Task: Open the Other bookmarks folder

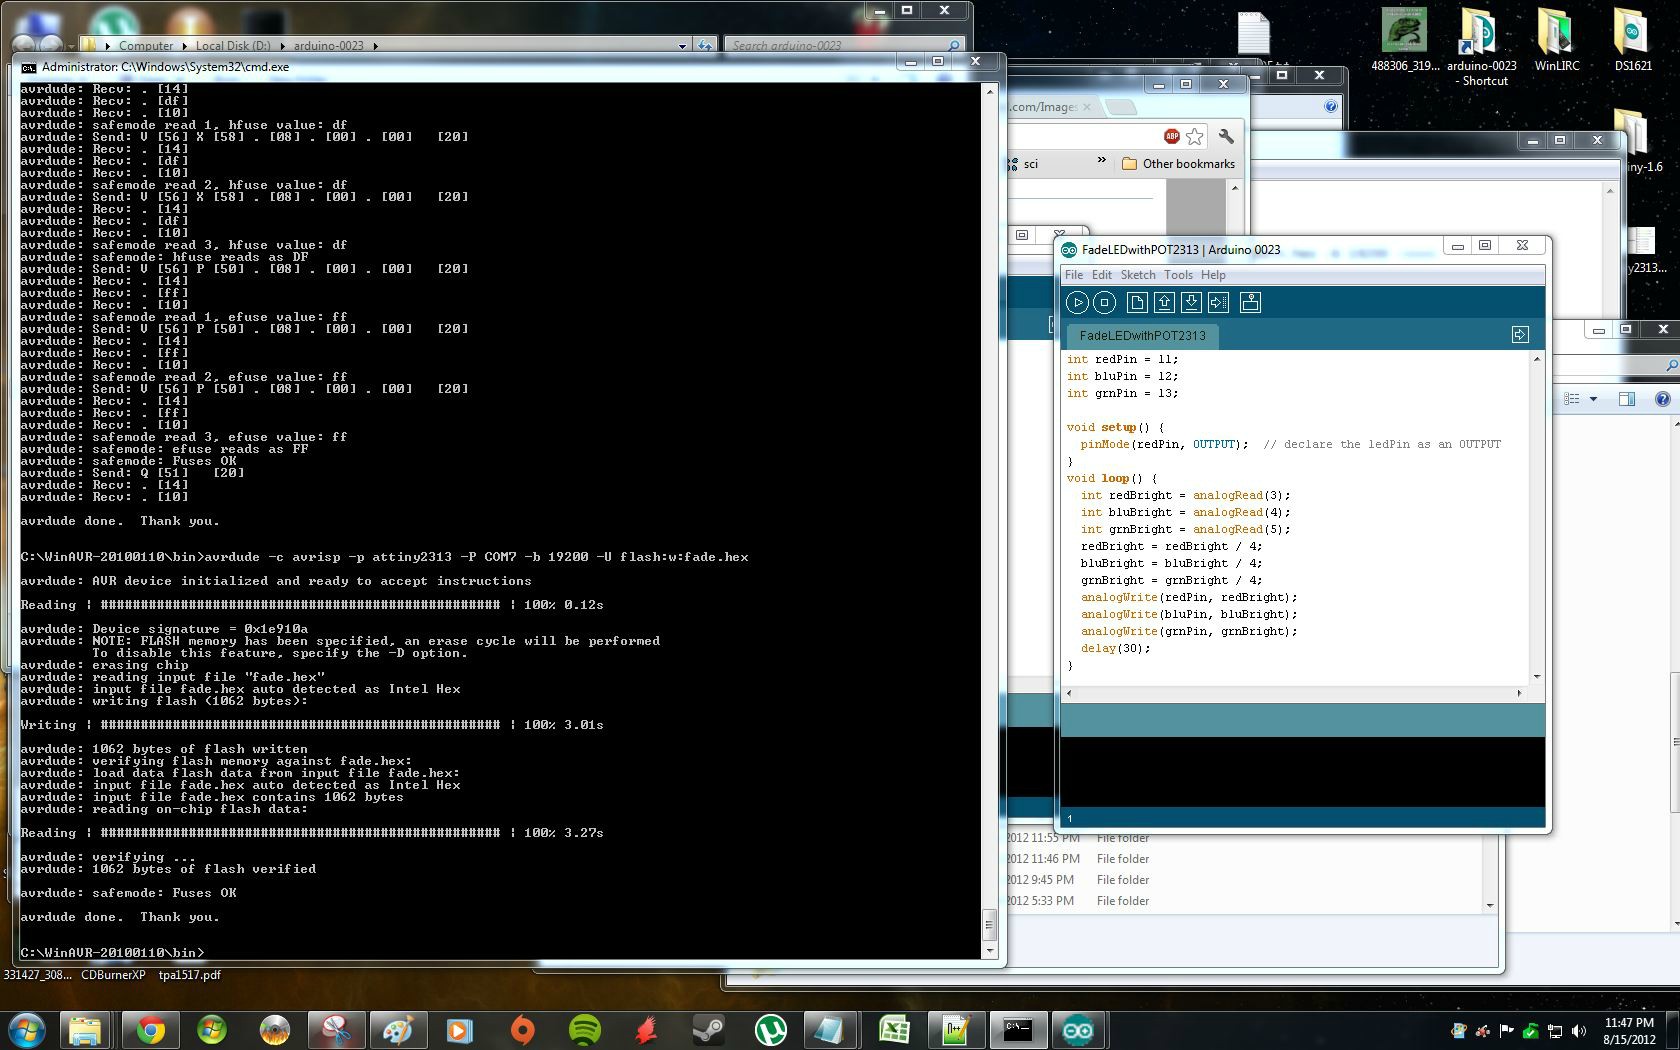Action: coord(1178,163)
